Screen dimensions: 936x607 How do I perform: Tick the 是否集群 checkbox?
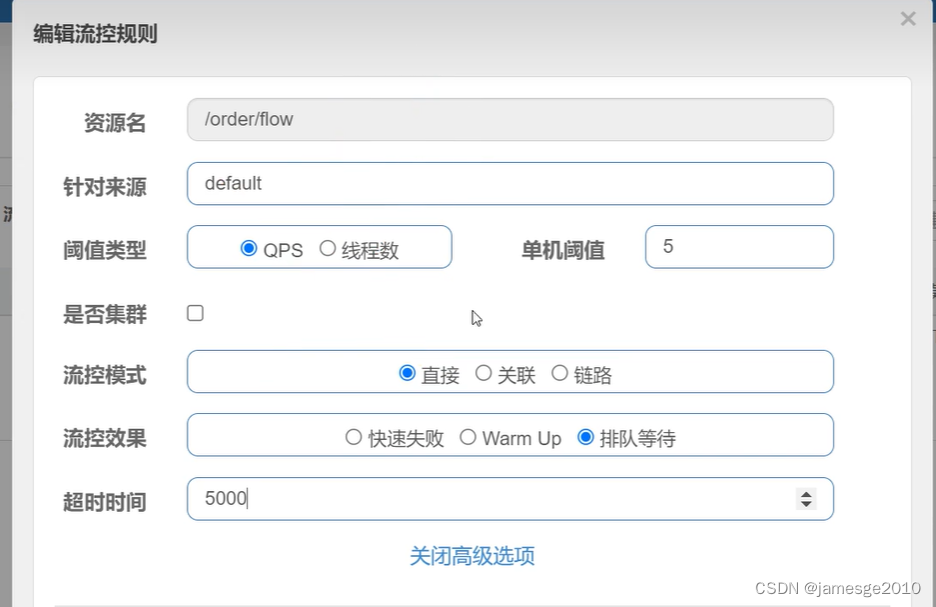[x=195, y=313]
